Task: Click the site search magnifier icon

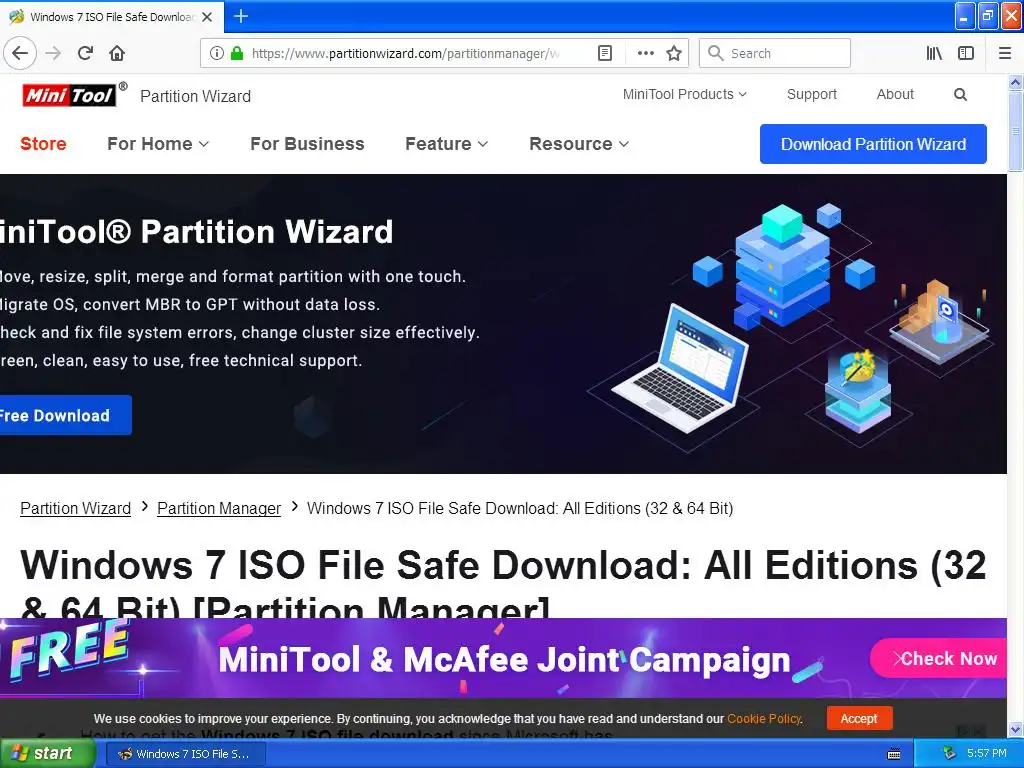Action: (960, 95)
